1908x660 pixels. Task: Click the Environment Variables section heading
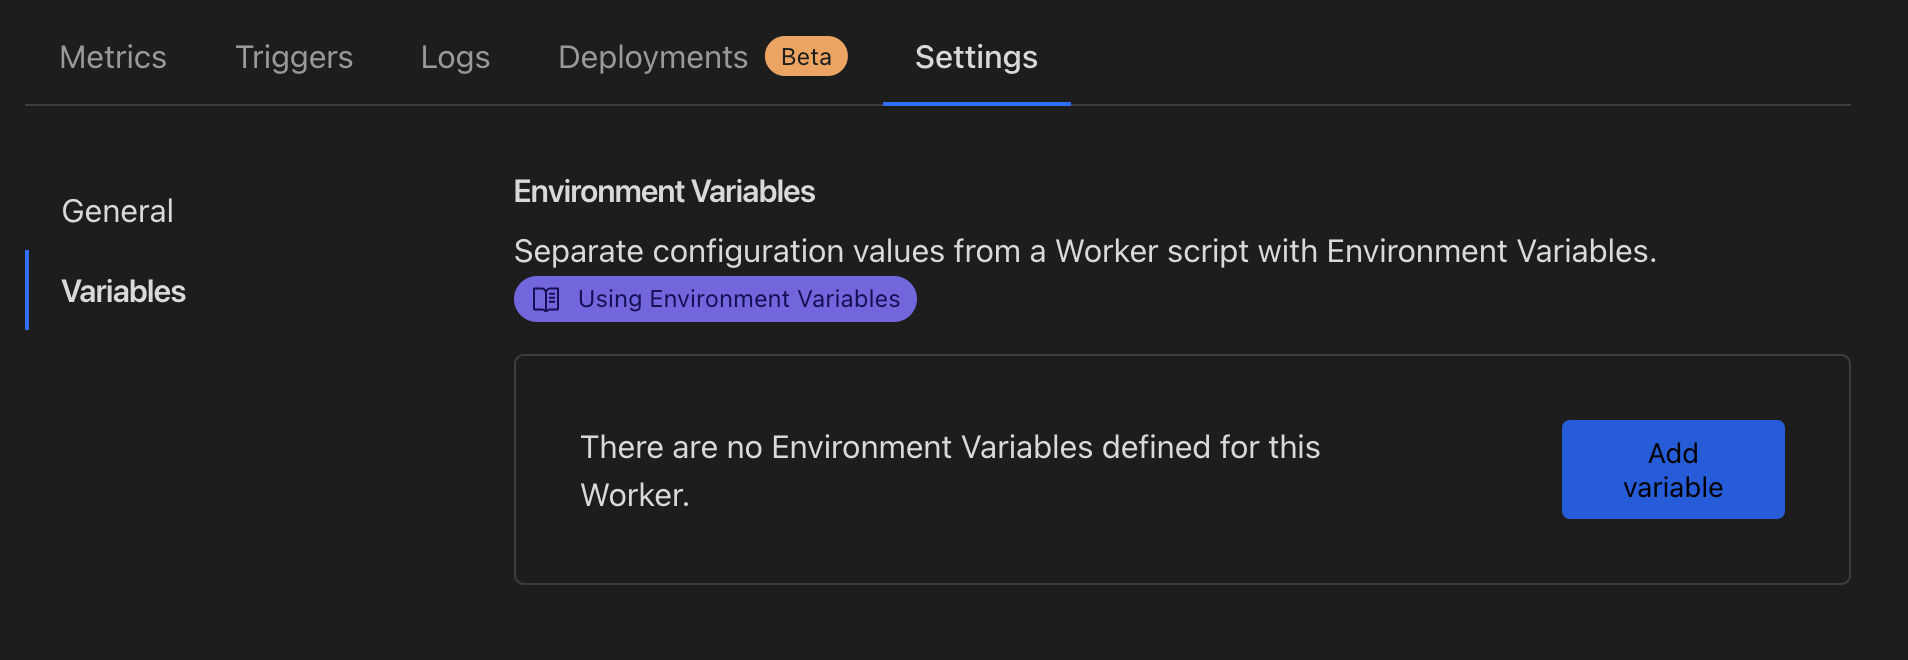(664, 191)
